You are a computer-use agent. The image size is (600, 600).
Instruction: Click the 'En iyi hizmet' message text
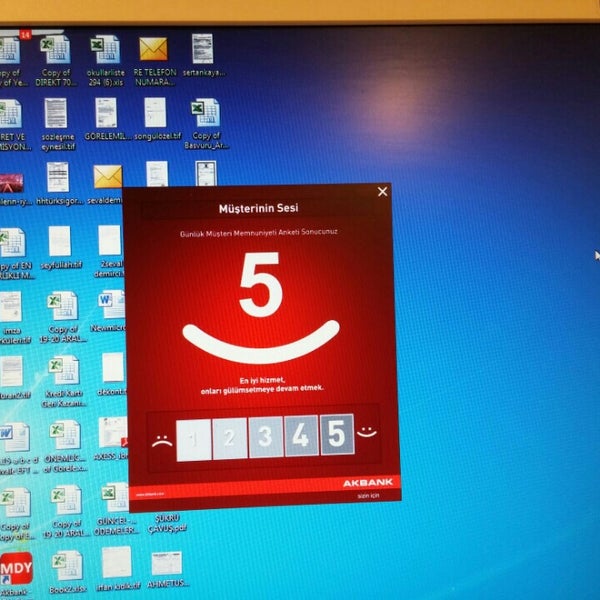pyautogui.click(x=262, y=385)
